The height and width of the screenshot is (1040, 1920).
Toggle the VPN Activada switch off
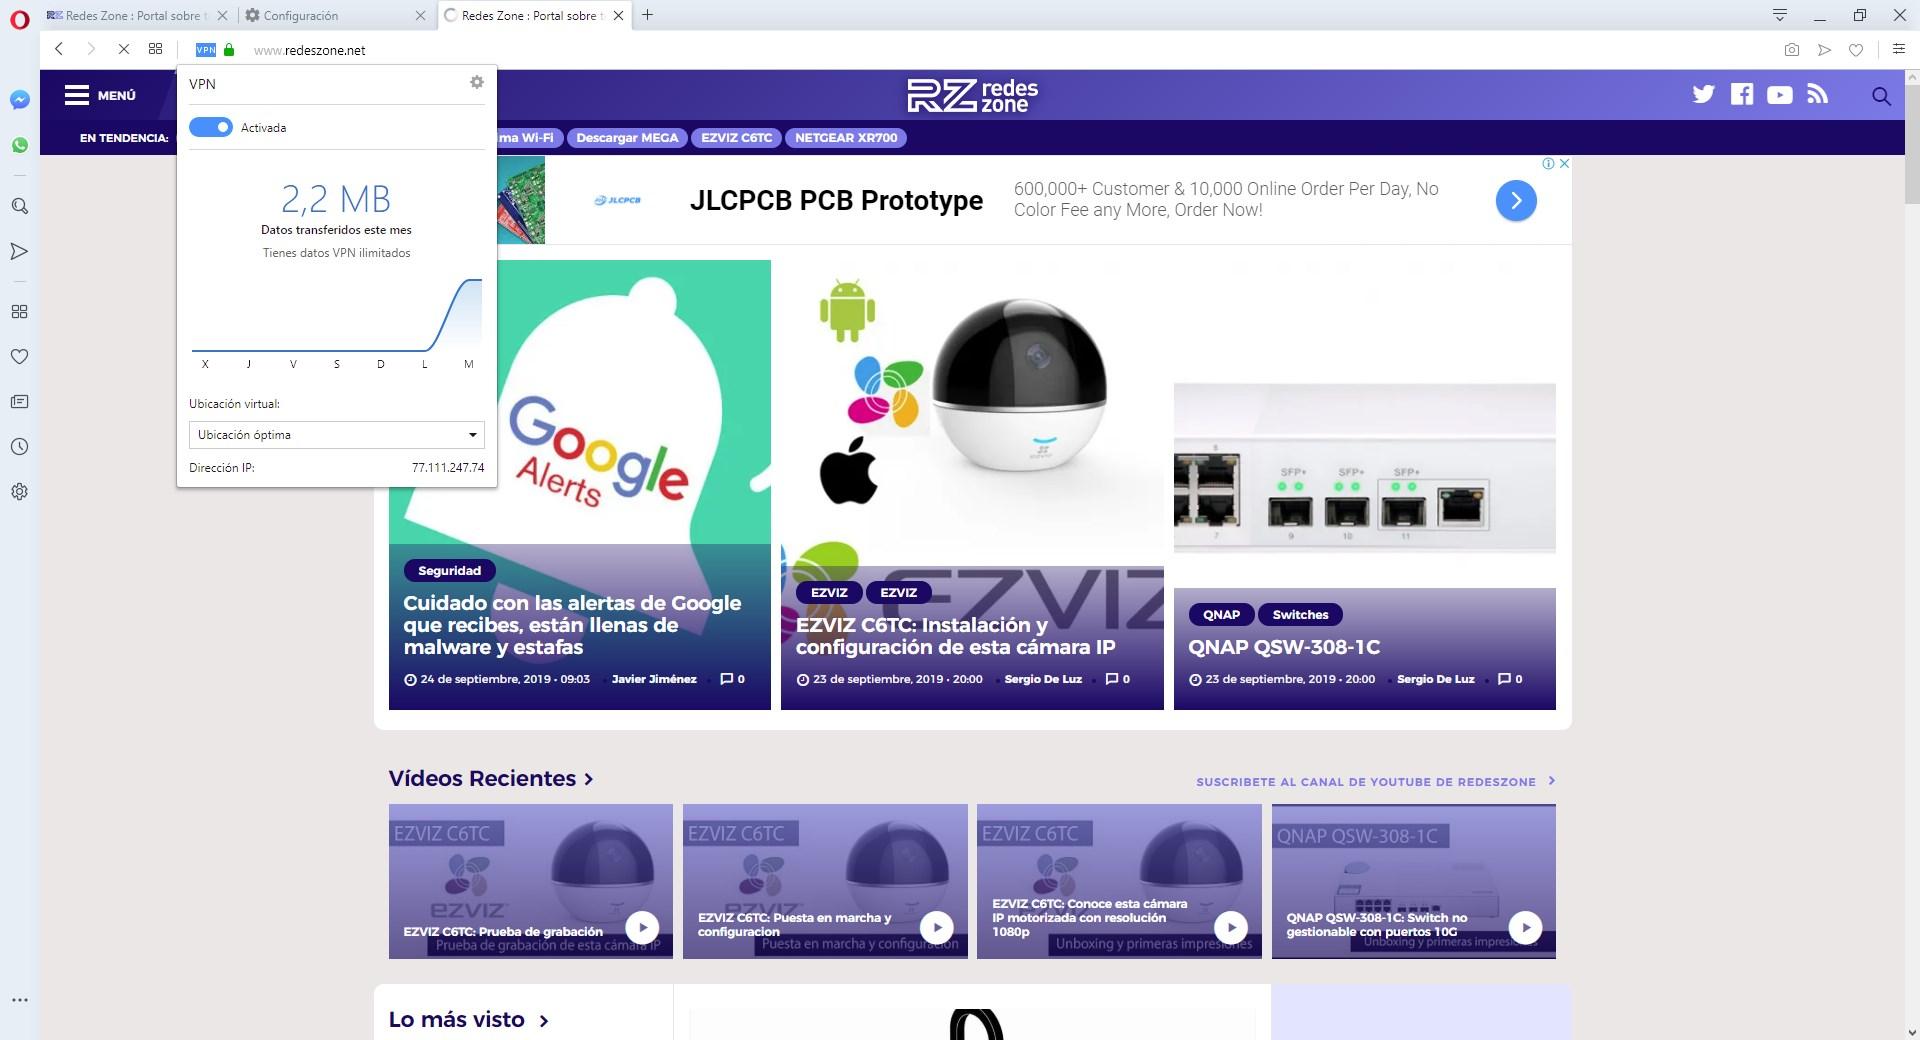pos(211,127)
